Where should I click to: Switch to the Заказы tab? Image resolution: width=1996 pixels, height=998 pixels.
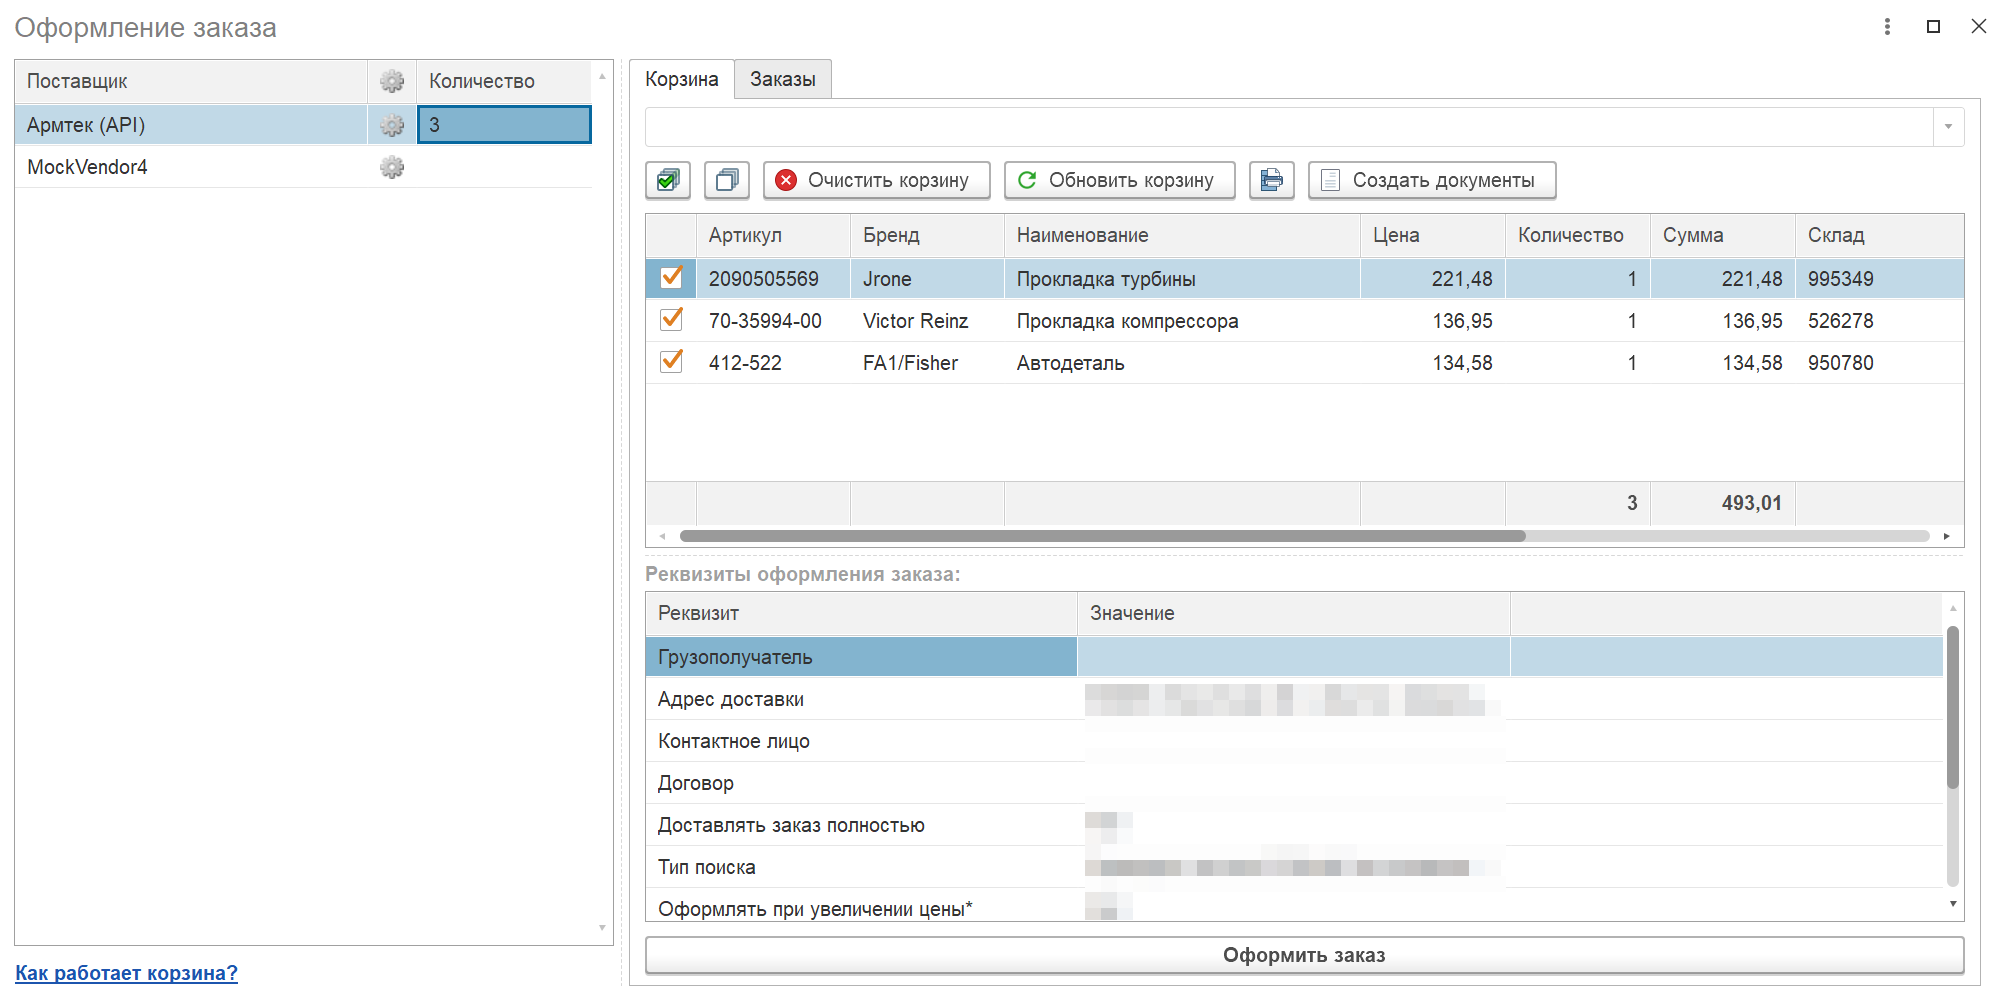(782, 79)
